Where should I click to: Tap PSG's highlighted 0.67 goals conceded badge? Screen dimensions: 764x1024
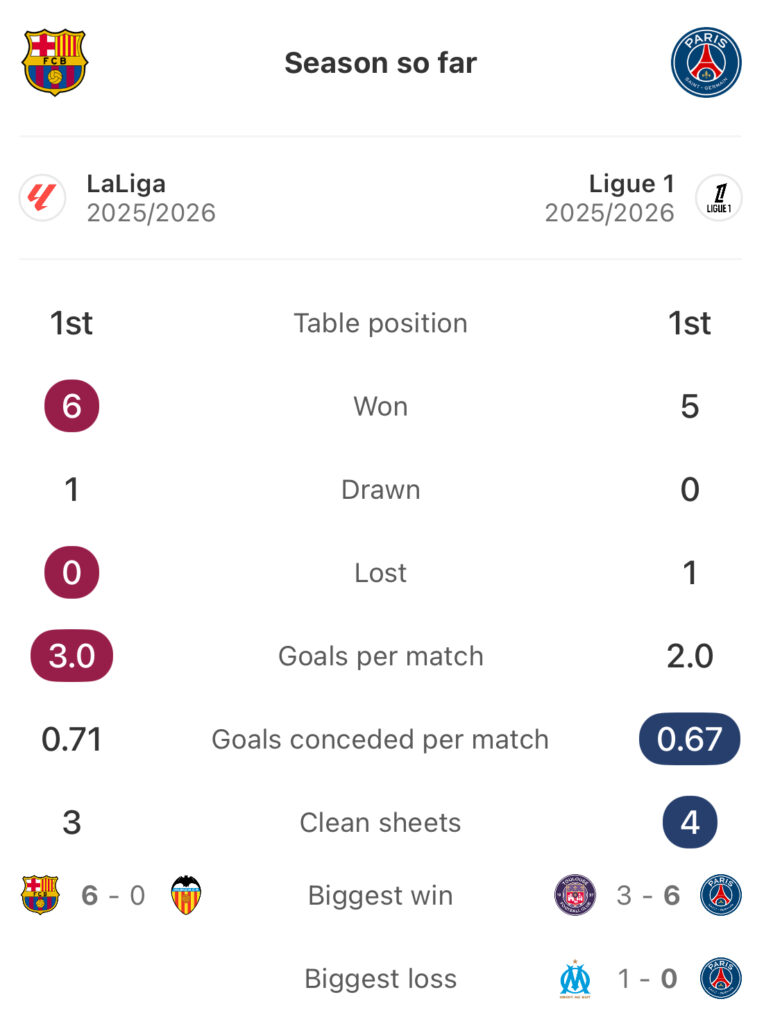coord(689,739)
